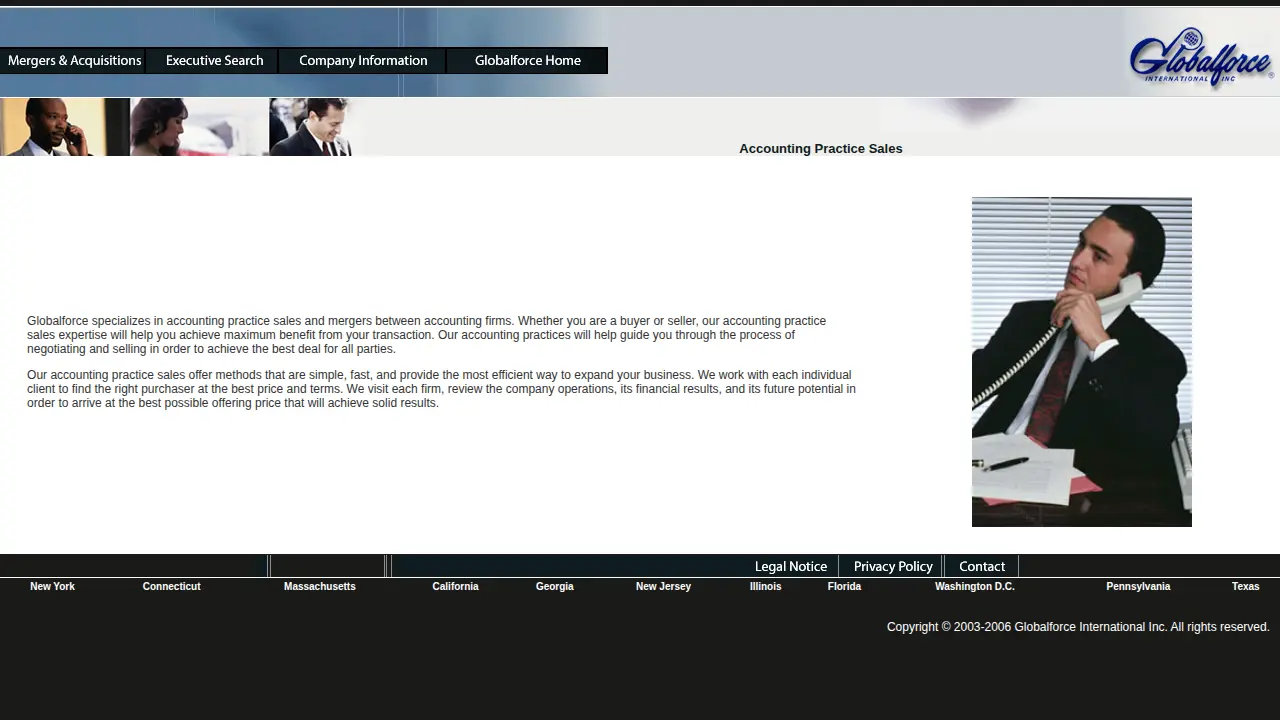Select the Florida office link
The width and height of the screenshot is (1280, 720).
click(x=844, y=586)
